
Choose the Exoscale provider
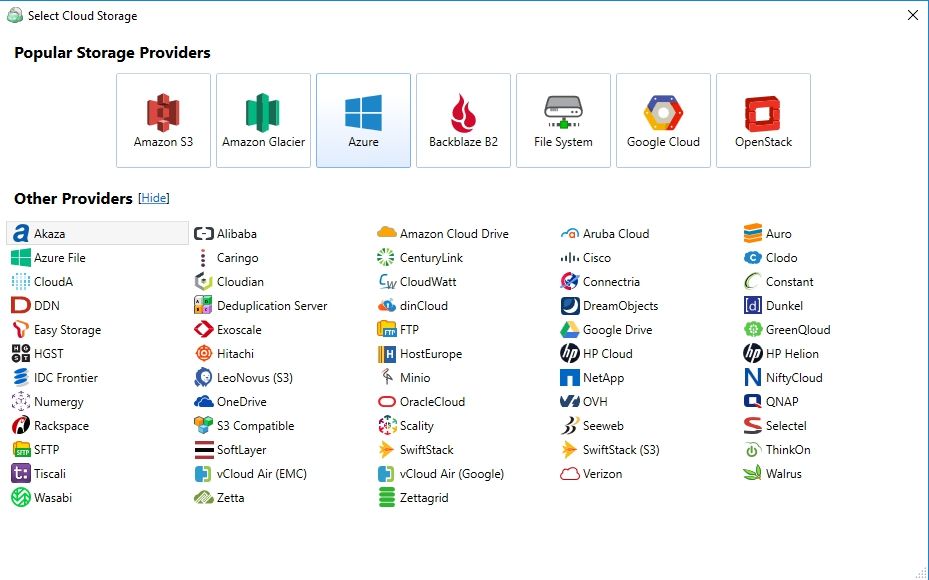pos(228,329)
